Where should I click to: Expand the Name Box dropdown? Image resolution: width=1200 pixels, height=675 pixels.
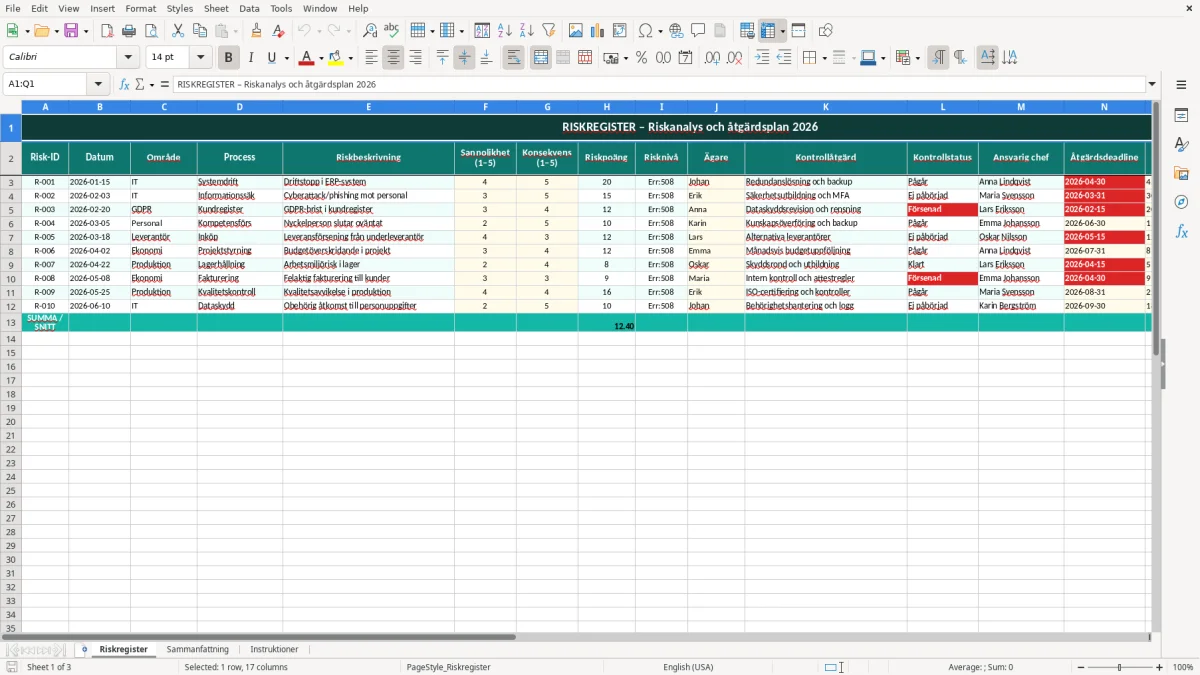pyautogui.click(x=98, y=84)
